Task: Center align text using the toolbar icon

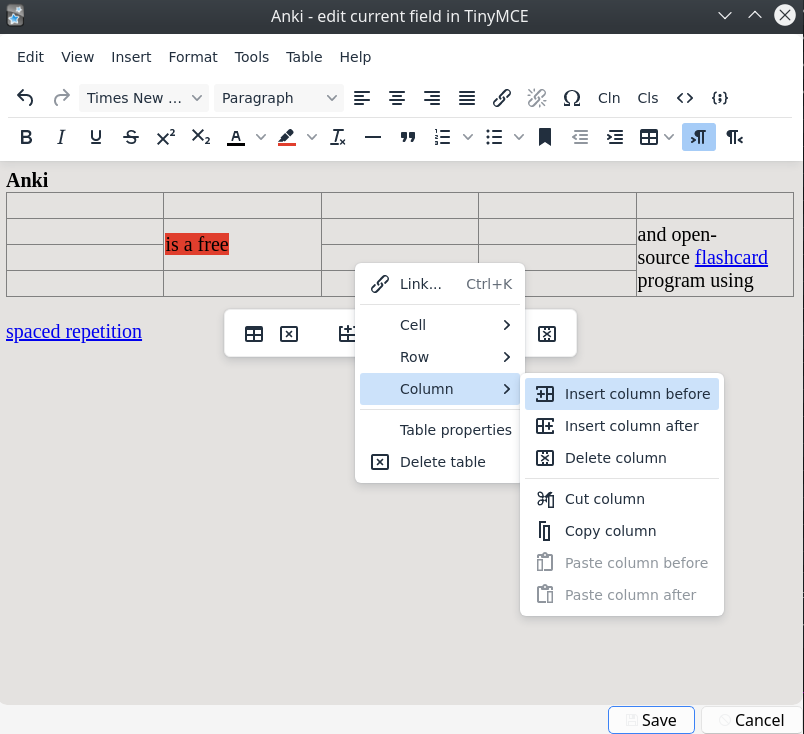Action: 397,97
